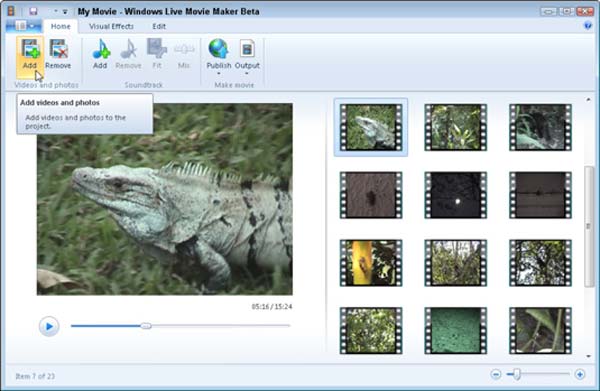Play the video preview

pyautogui.click(x=49, y=326)
